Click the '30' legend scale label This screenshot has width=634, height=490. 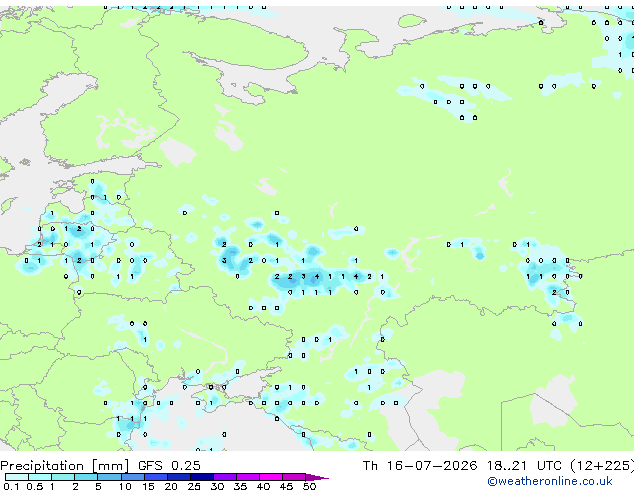click(217, 486)
